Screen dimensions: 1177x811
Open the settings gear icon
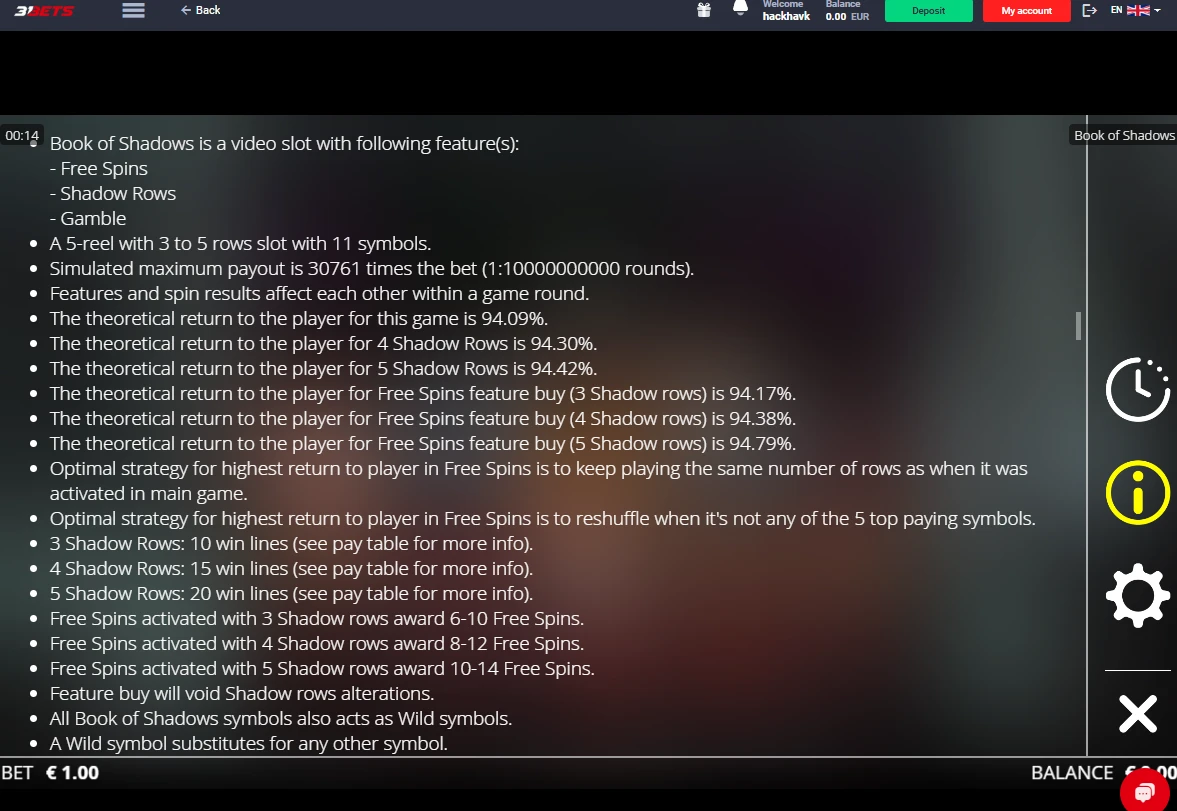[1137, 595]
